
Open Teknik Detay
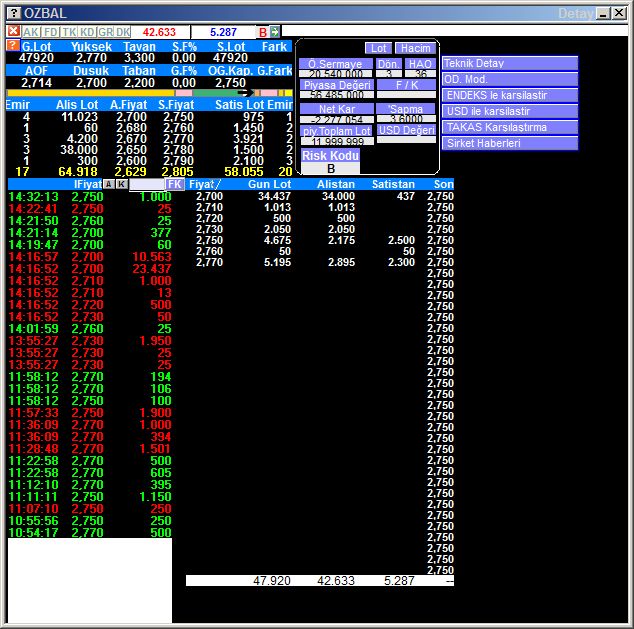(x=510, y=63)
